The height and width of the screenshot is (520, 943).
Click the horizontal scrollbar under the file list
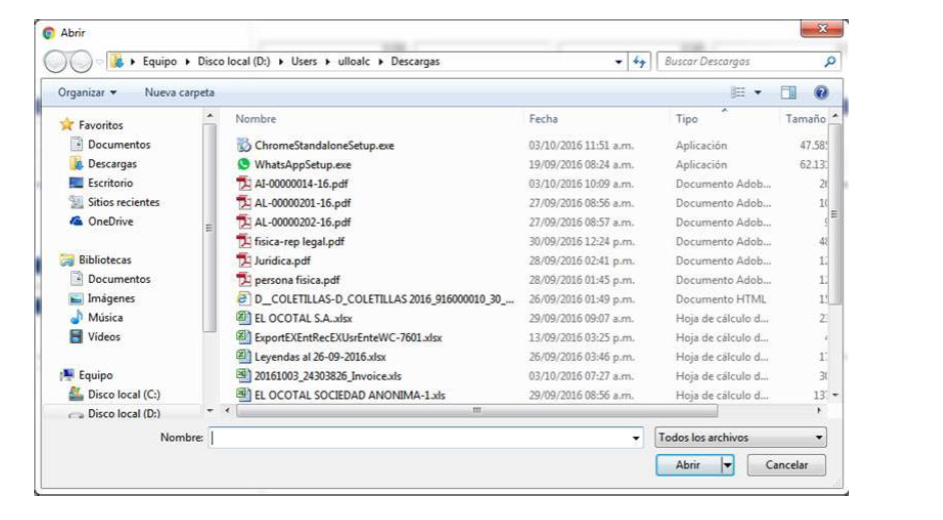[x=476, y=410]
